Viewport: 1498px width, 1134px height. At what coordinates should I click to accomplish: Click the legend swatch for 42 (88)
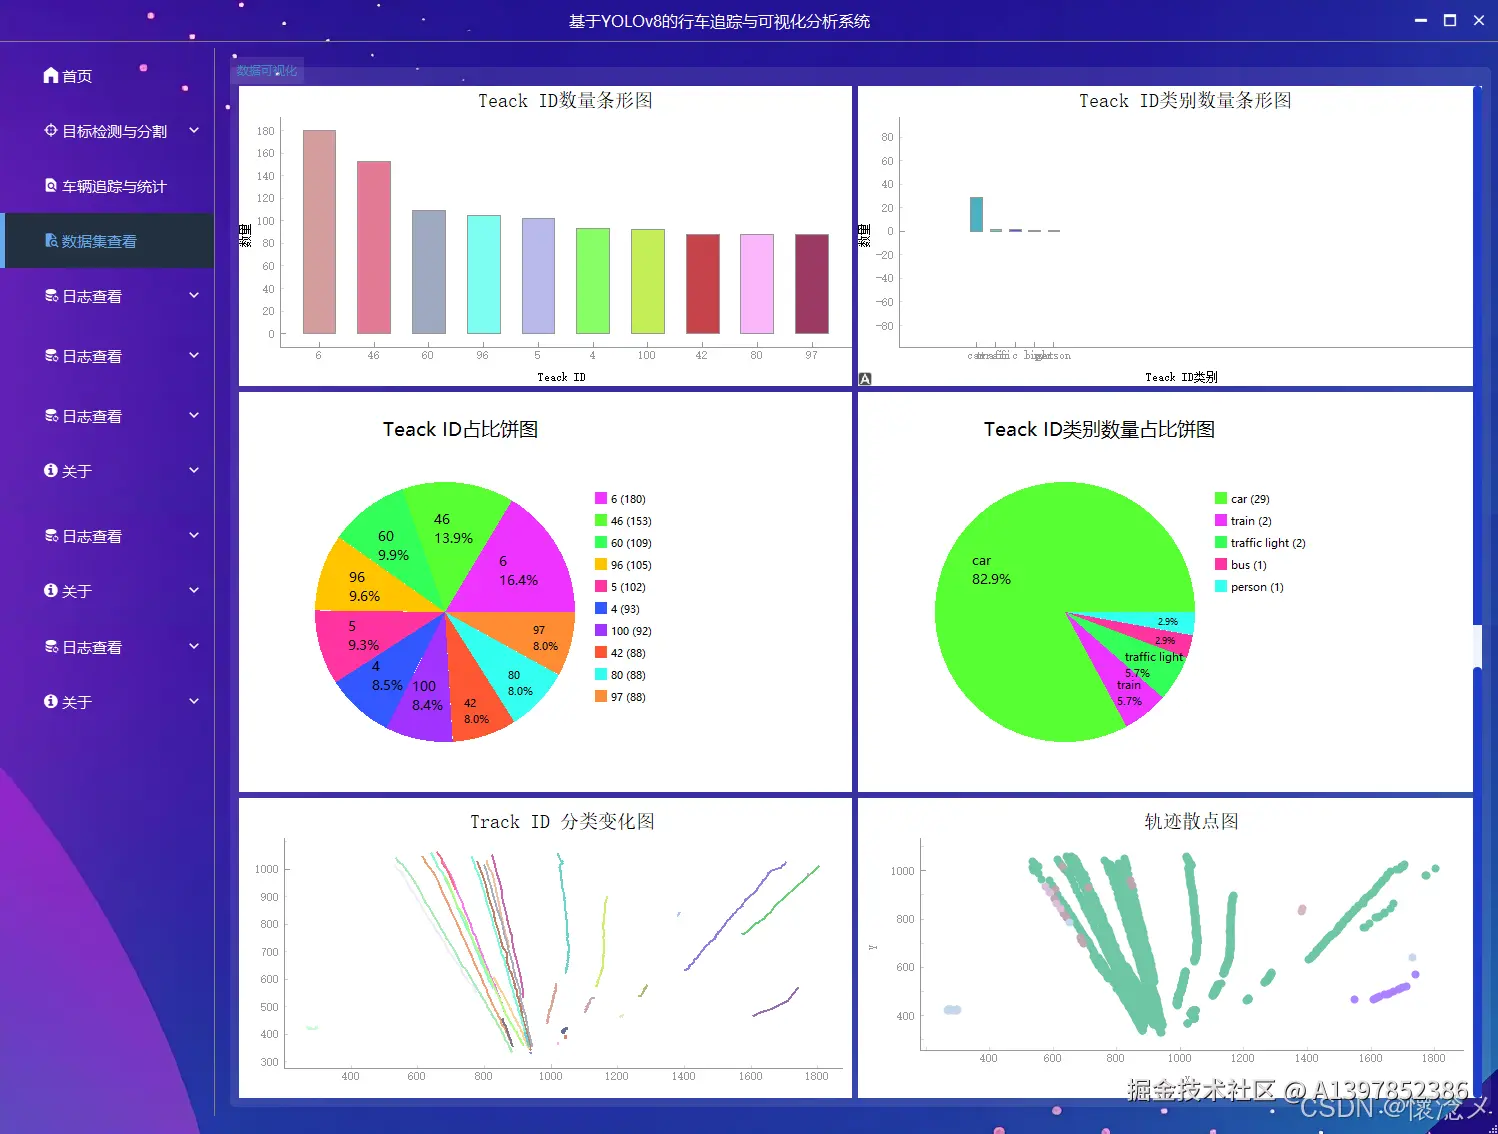601,652
